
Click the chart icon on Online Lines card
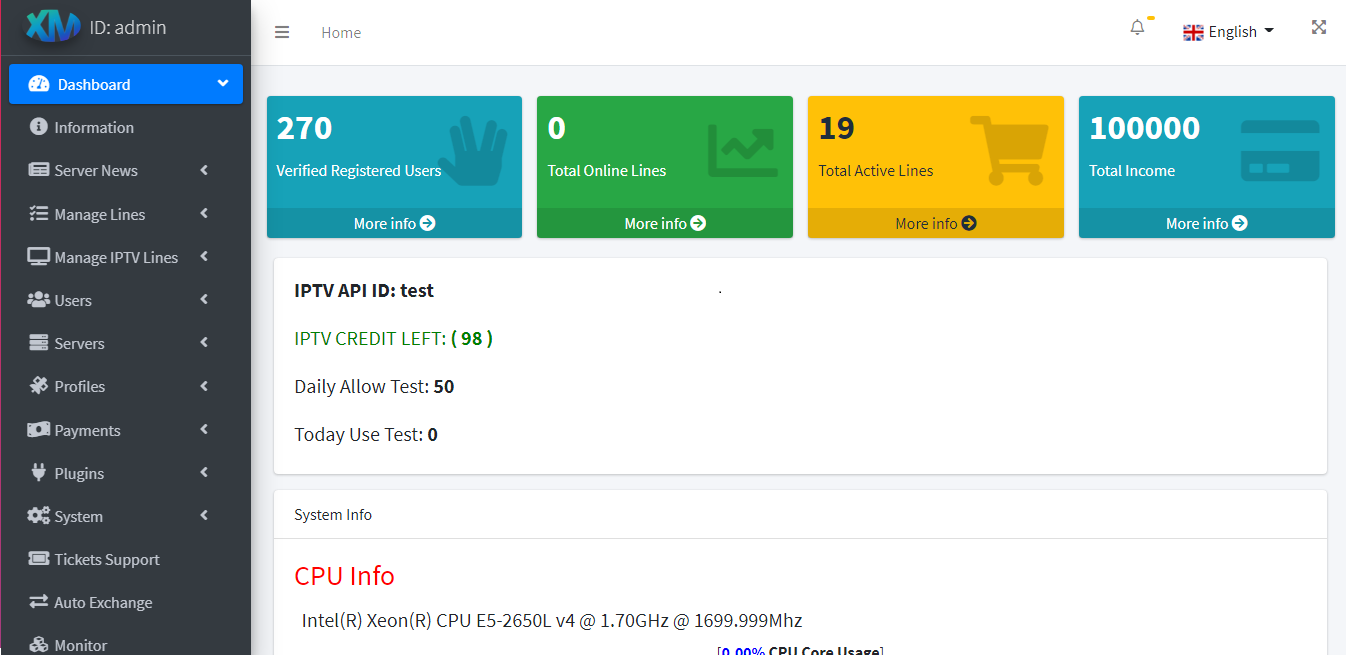tap(741, 151)
